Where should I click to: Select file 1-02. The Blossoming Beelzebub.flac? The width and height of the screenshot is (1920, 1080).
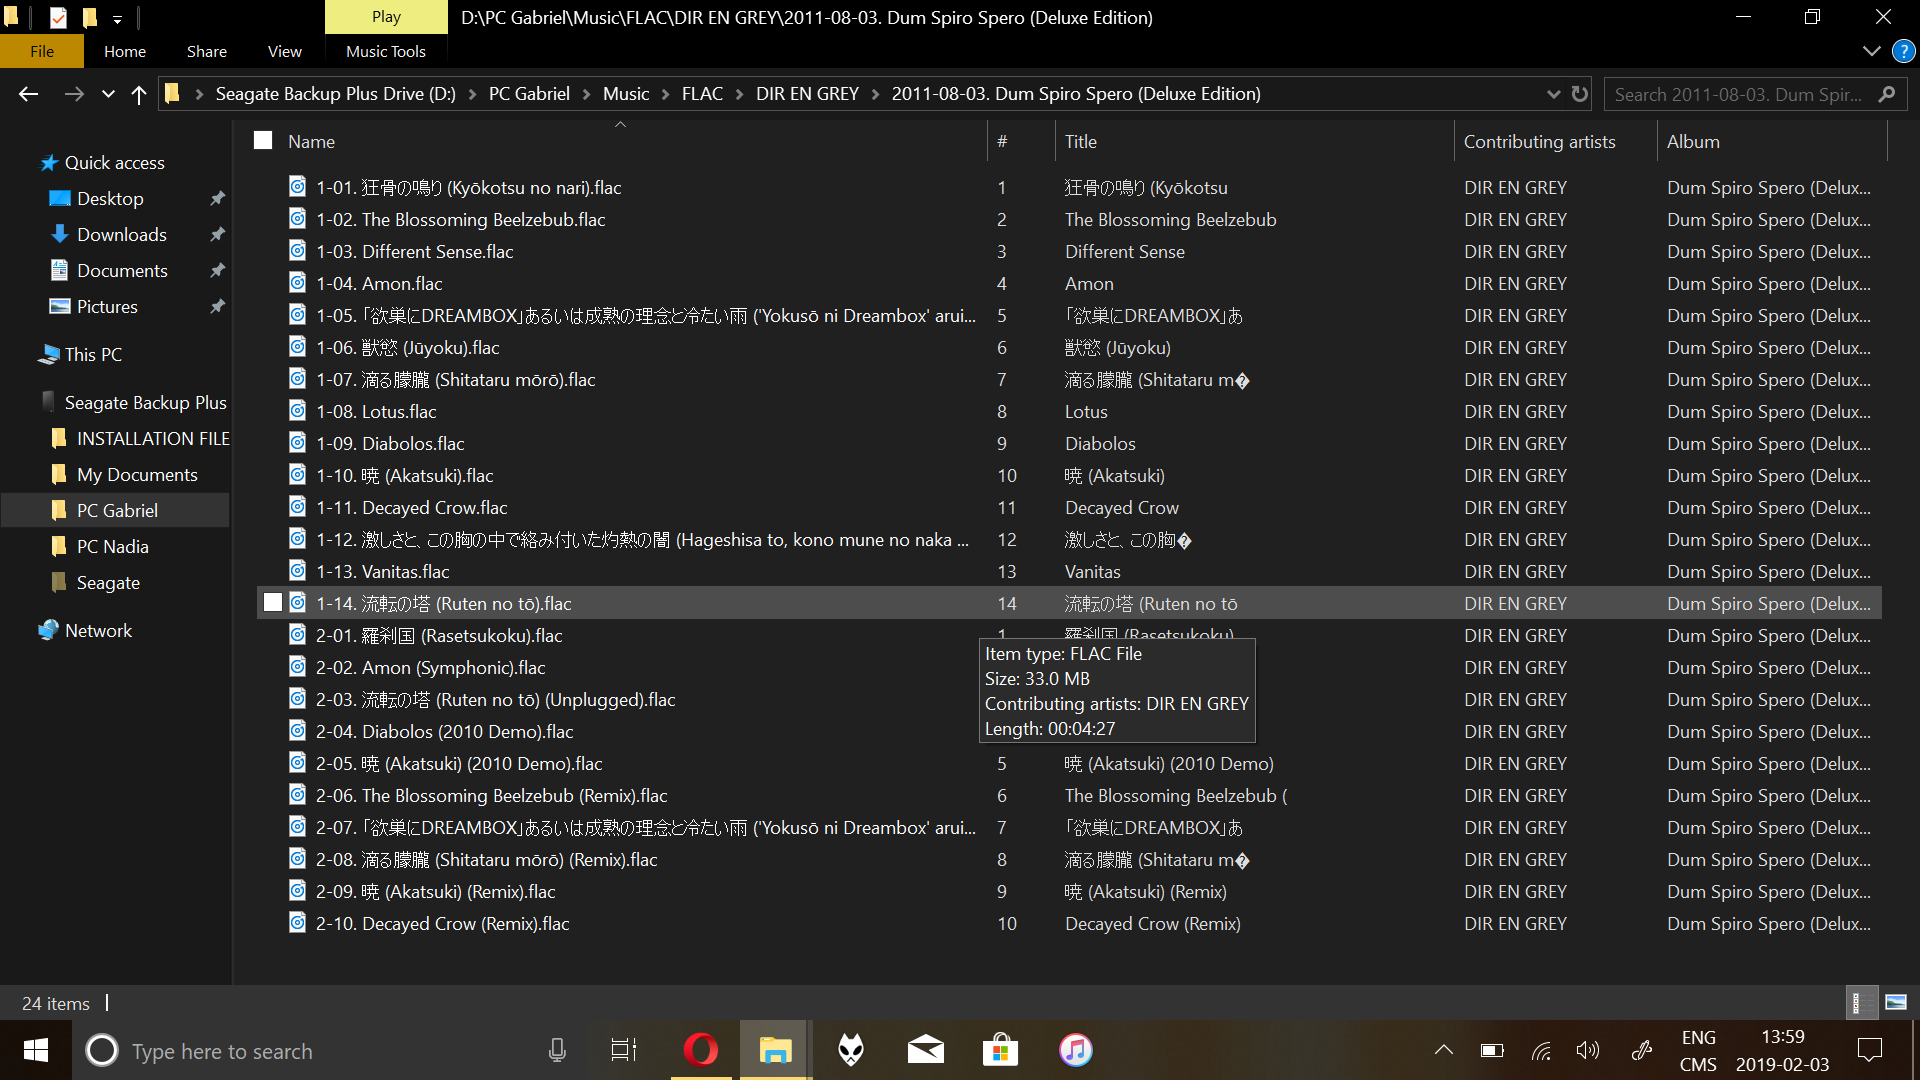click(x=460, y=219)
